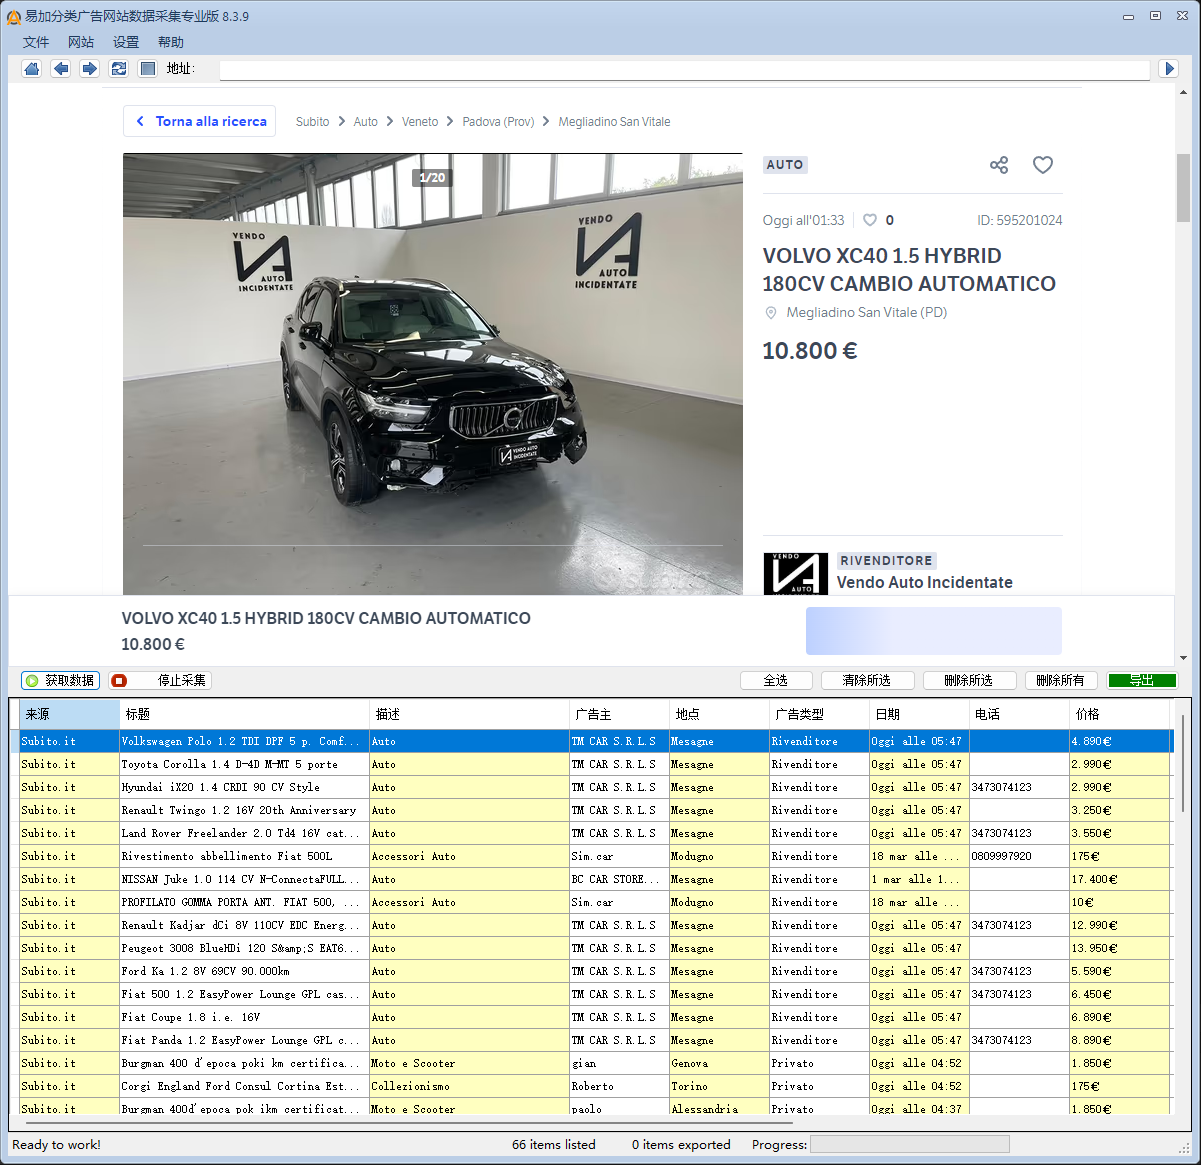The width and height of the screenshot is (1201, 1165).
Task: Click into the 地址 address field
Action: click(684, 69)
